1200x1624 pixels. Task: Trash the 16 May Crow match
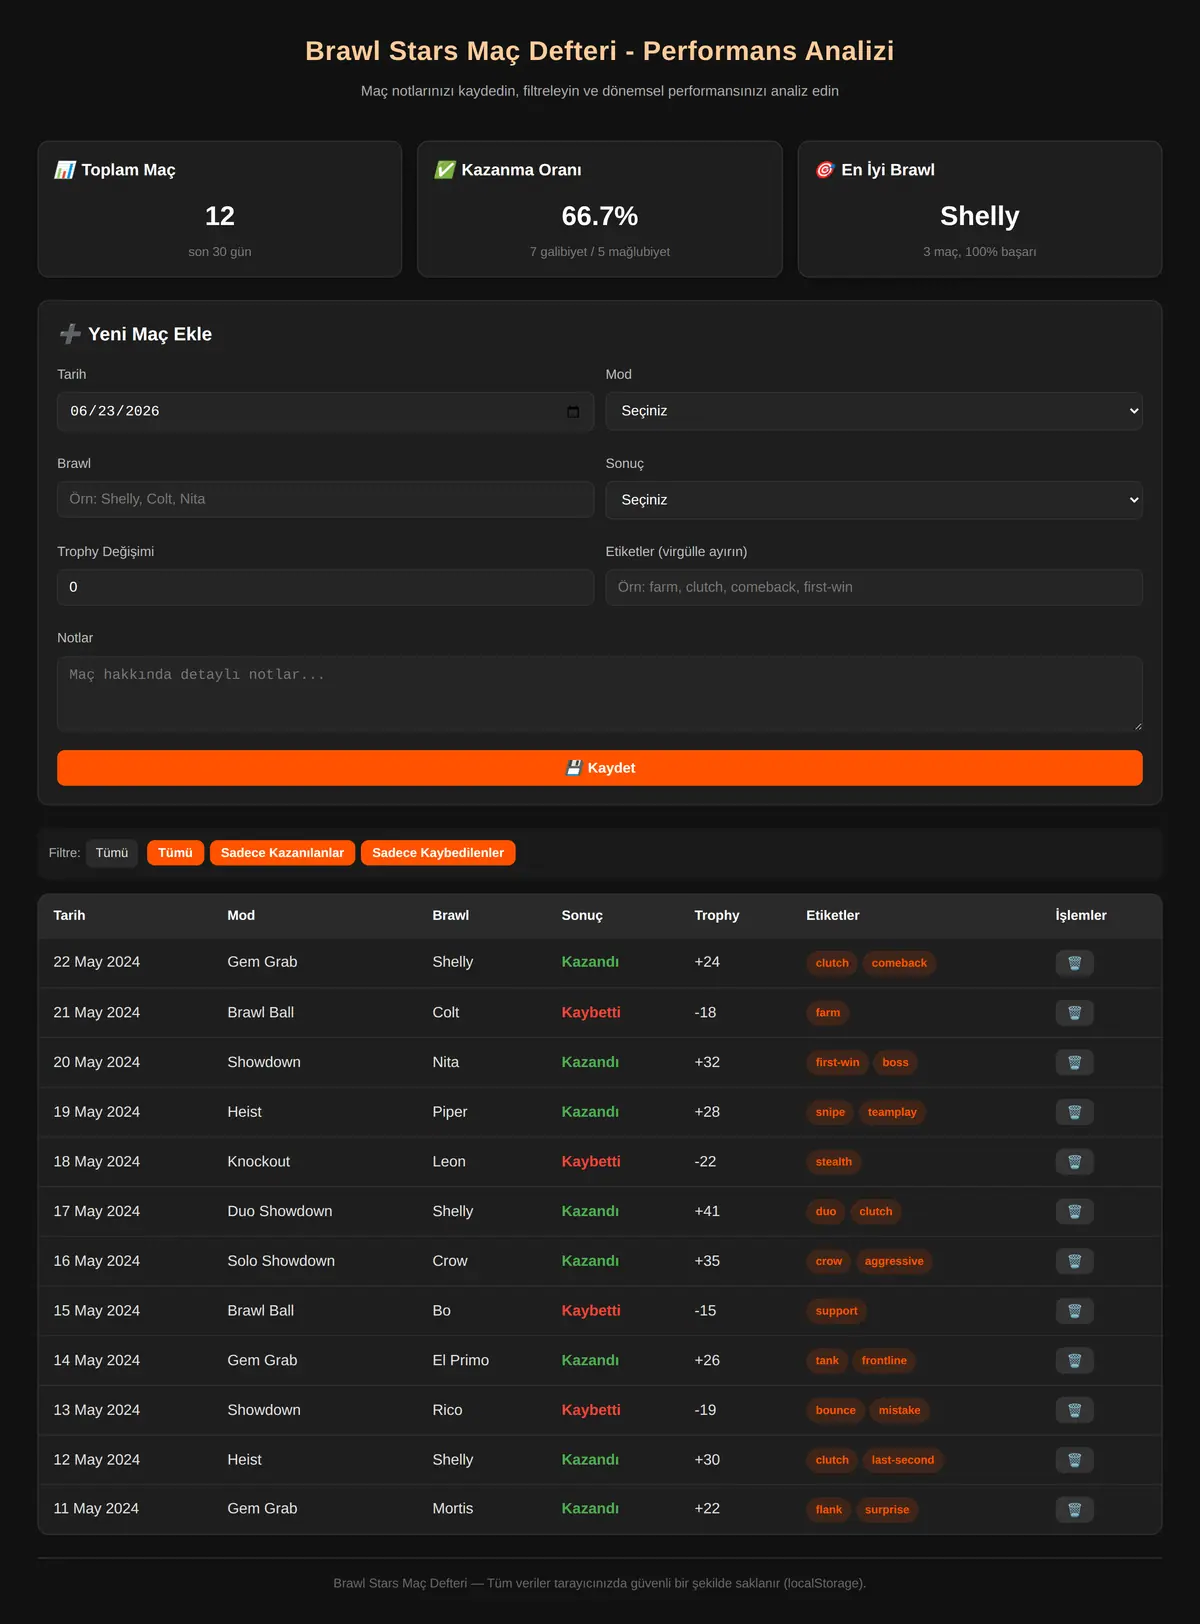tap(1074, 1261)
